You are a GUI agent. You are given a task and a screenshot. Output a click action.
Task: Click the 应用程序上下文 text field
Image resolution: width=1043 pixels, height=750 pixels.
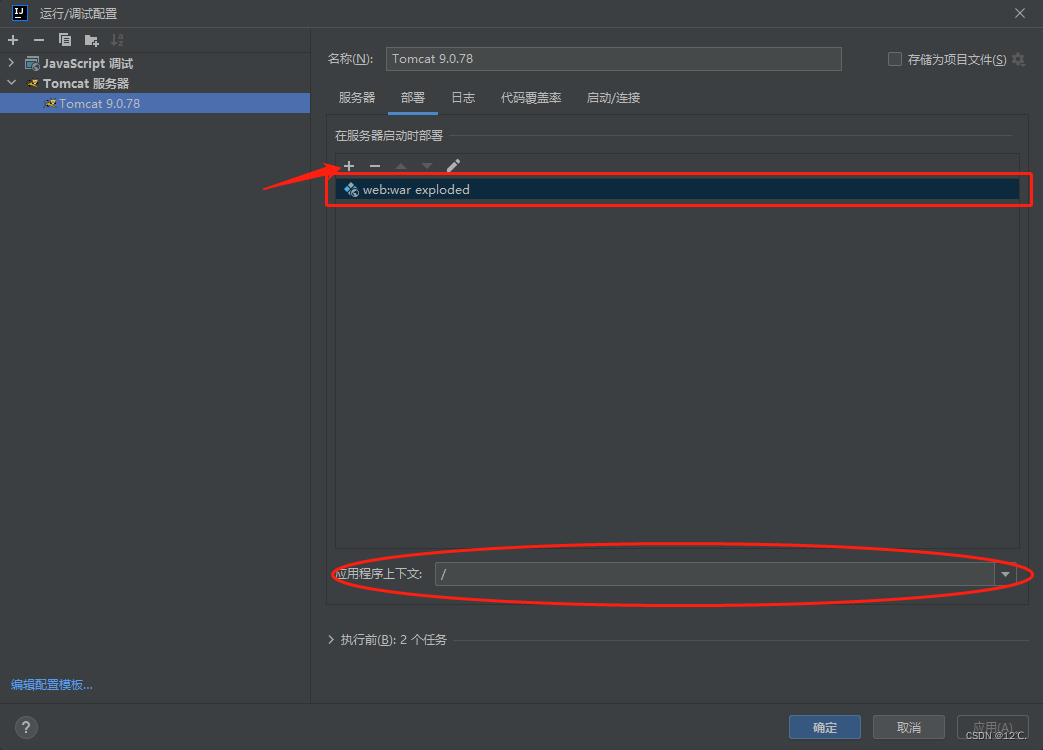point(715,574)
